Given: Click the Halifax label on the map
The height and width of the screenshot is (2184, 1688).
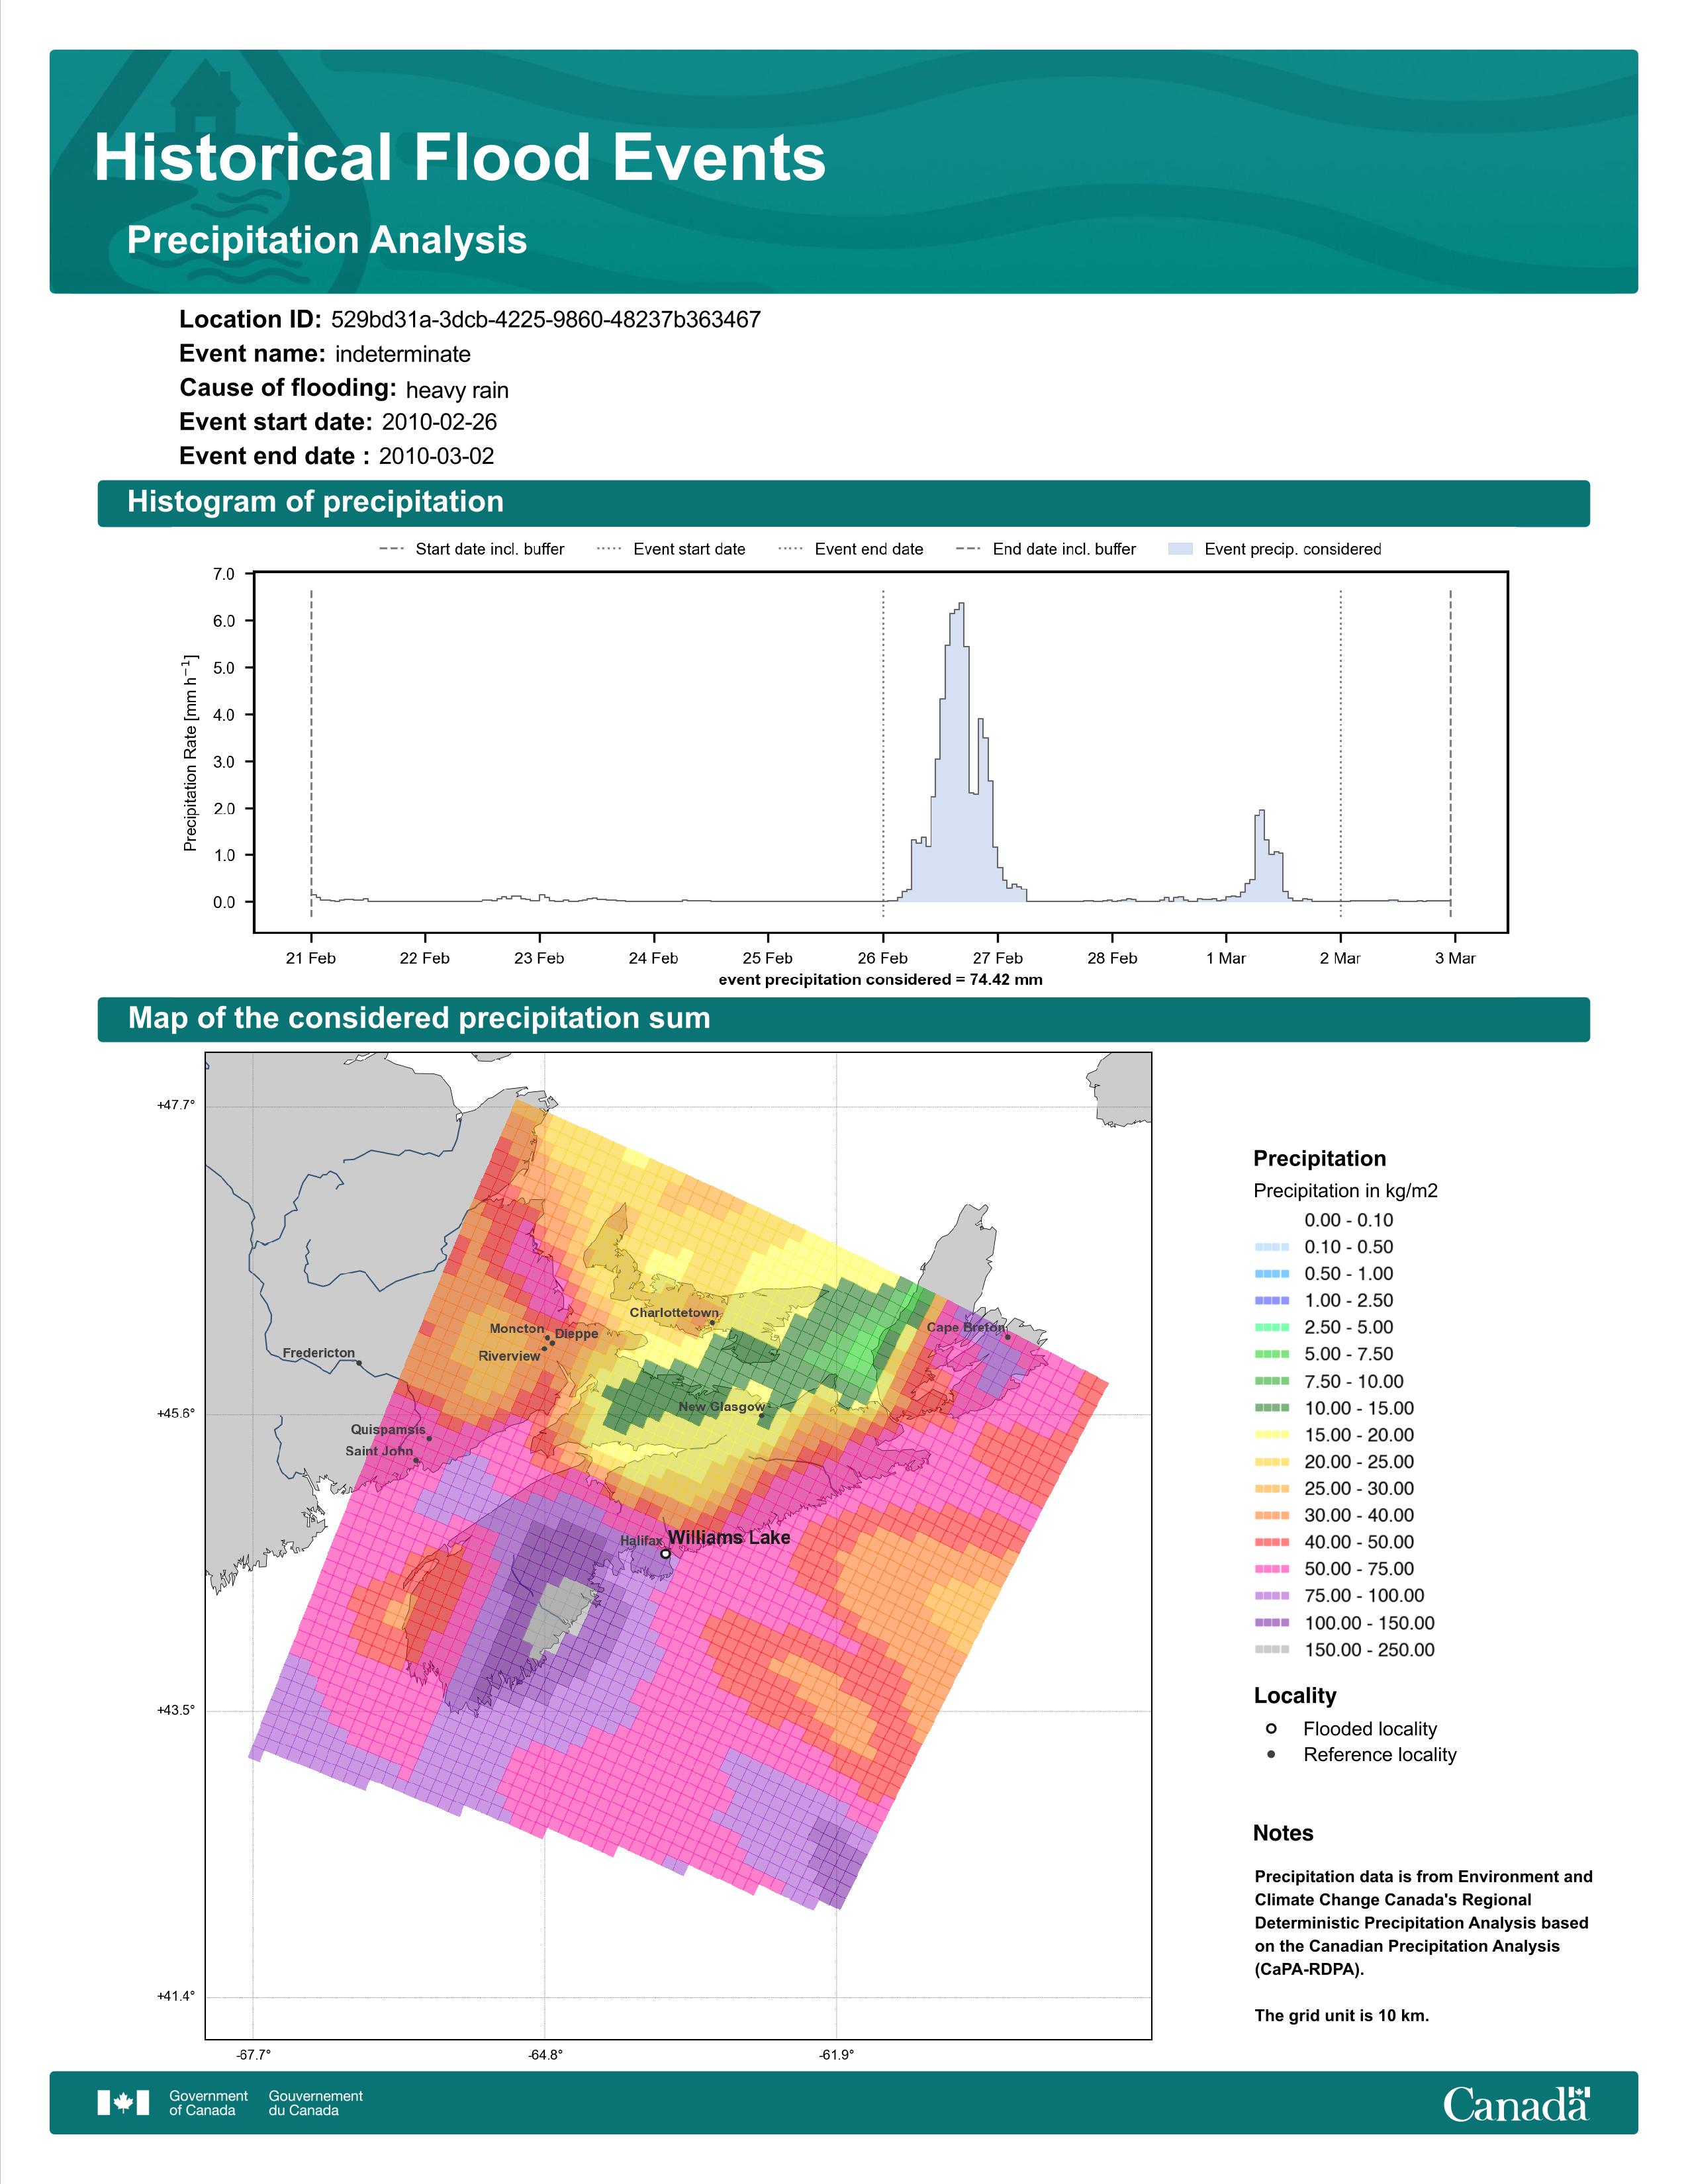Looking at the screenshot, I should click(x=641, y=1541).
